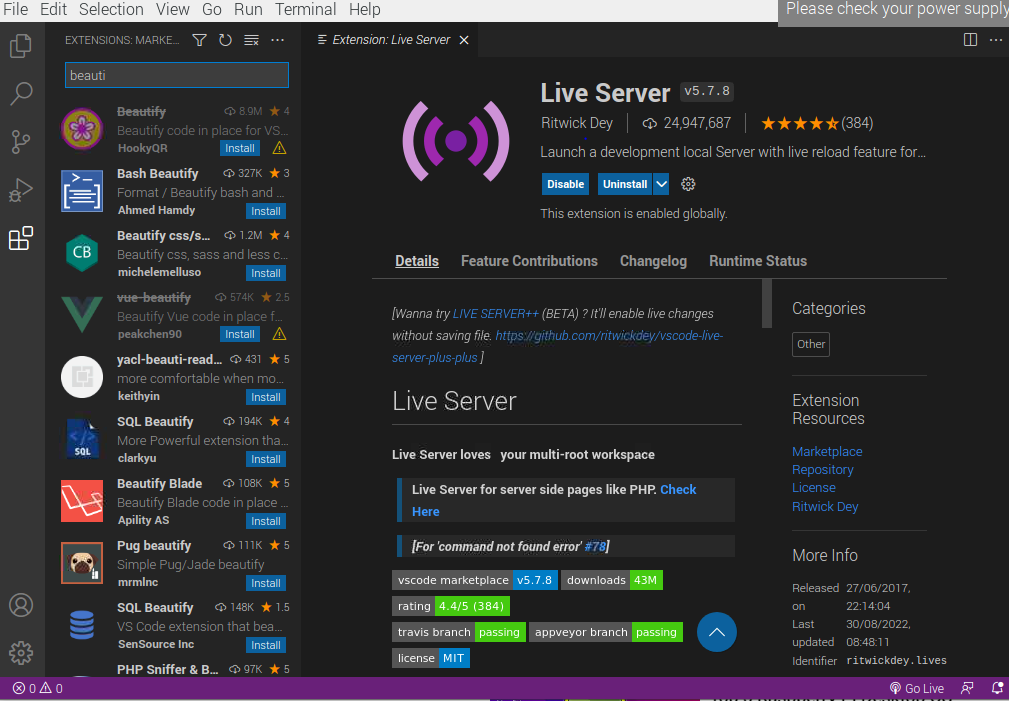The image size is (1009, 701).
Task: Clear extensions search results icon
Action: tap(251, 40)
